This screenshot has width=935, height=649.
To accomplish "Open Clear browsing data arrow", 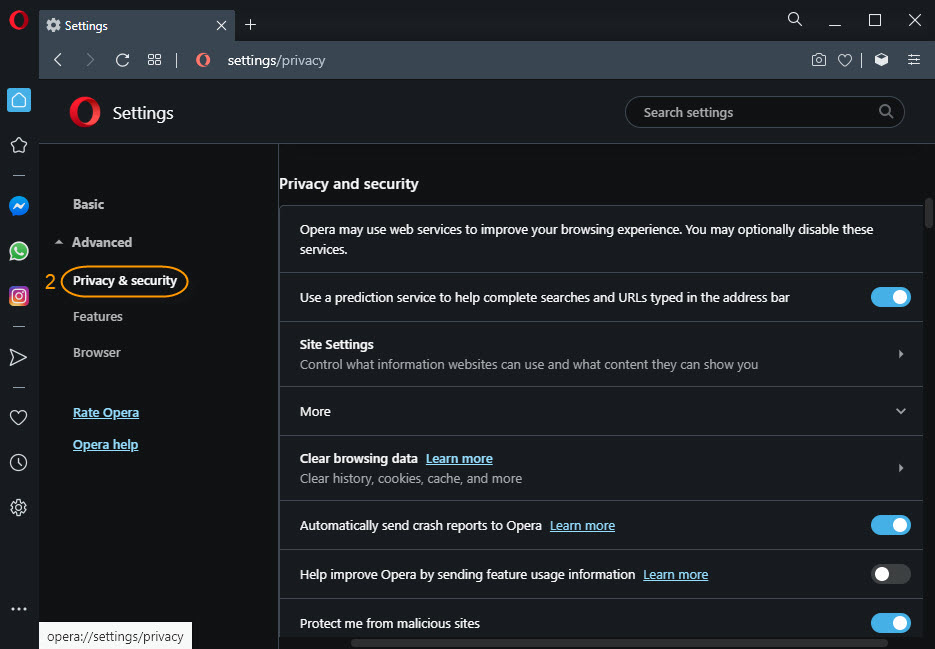I will tap(900, 468).
